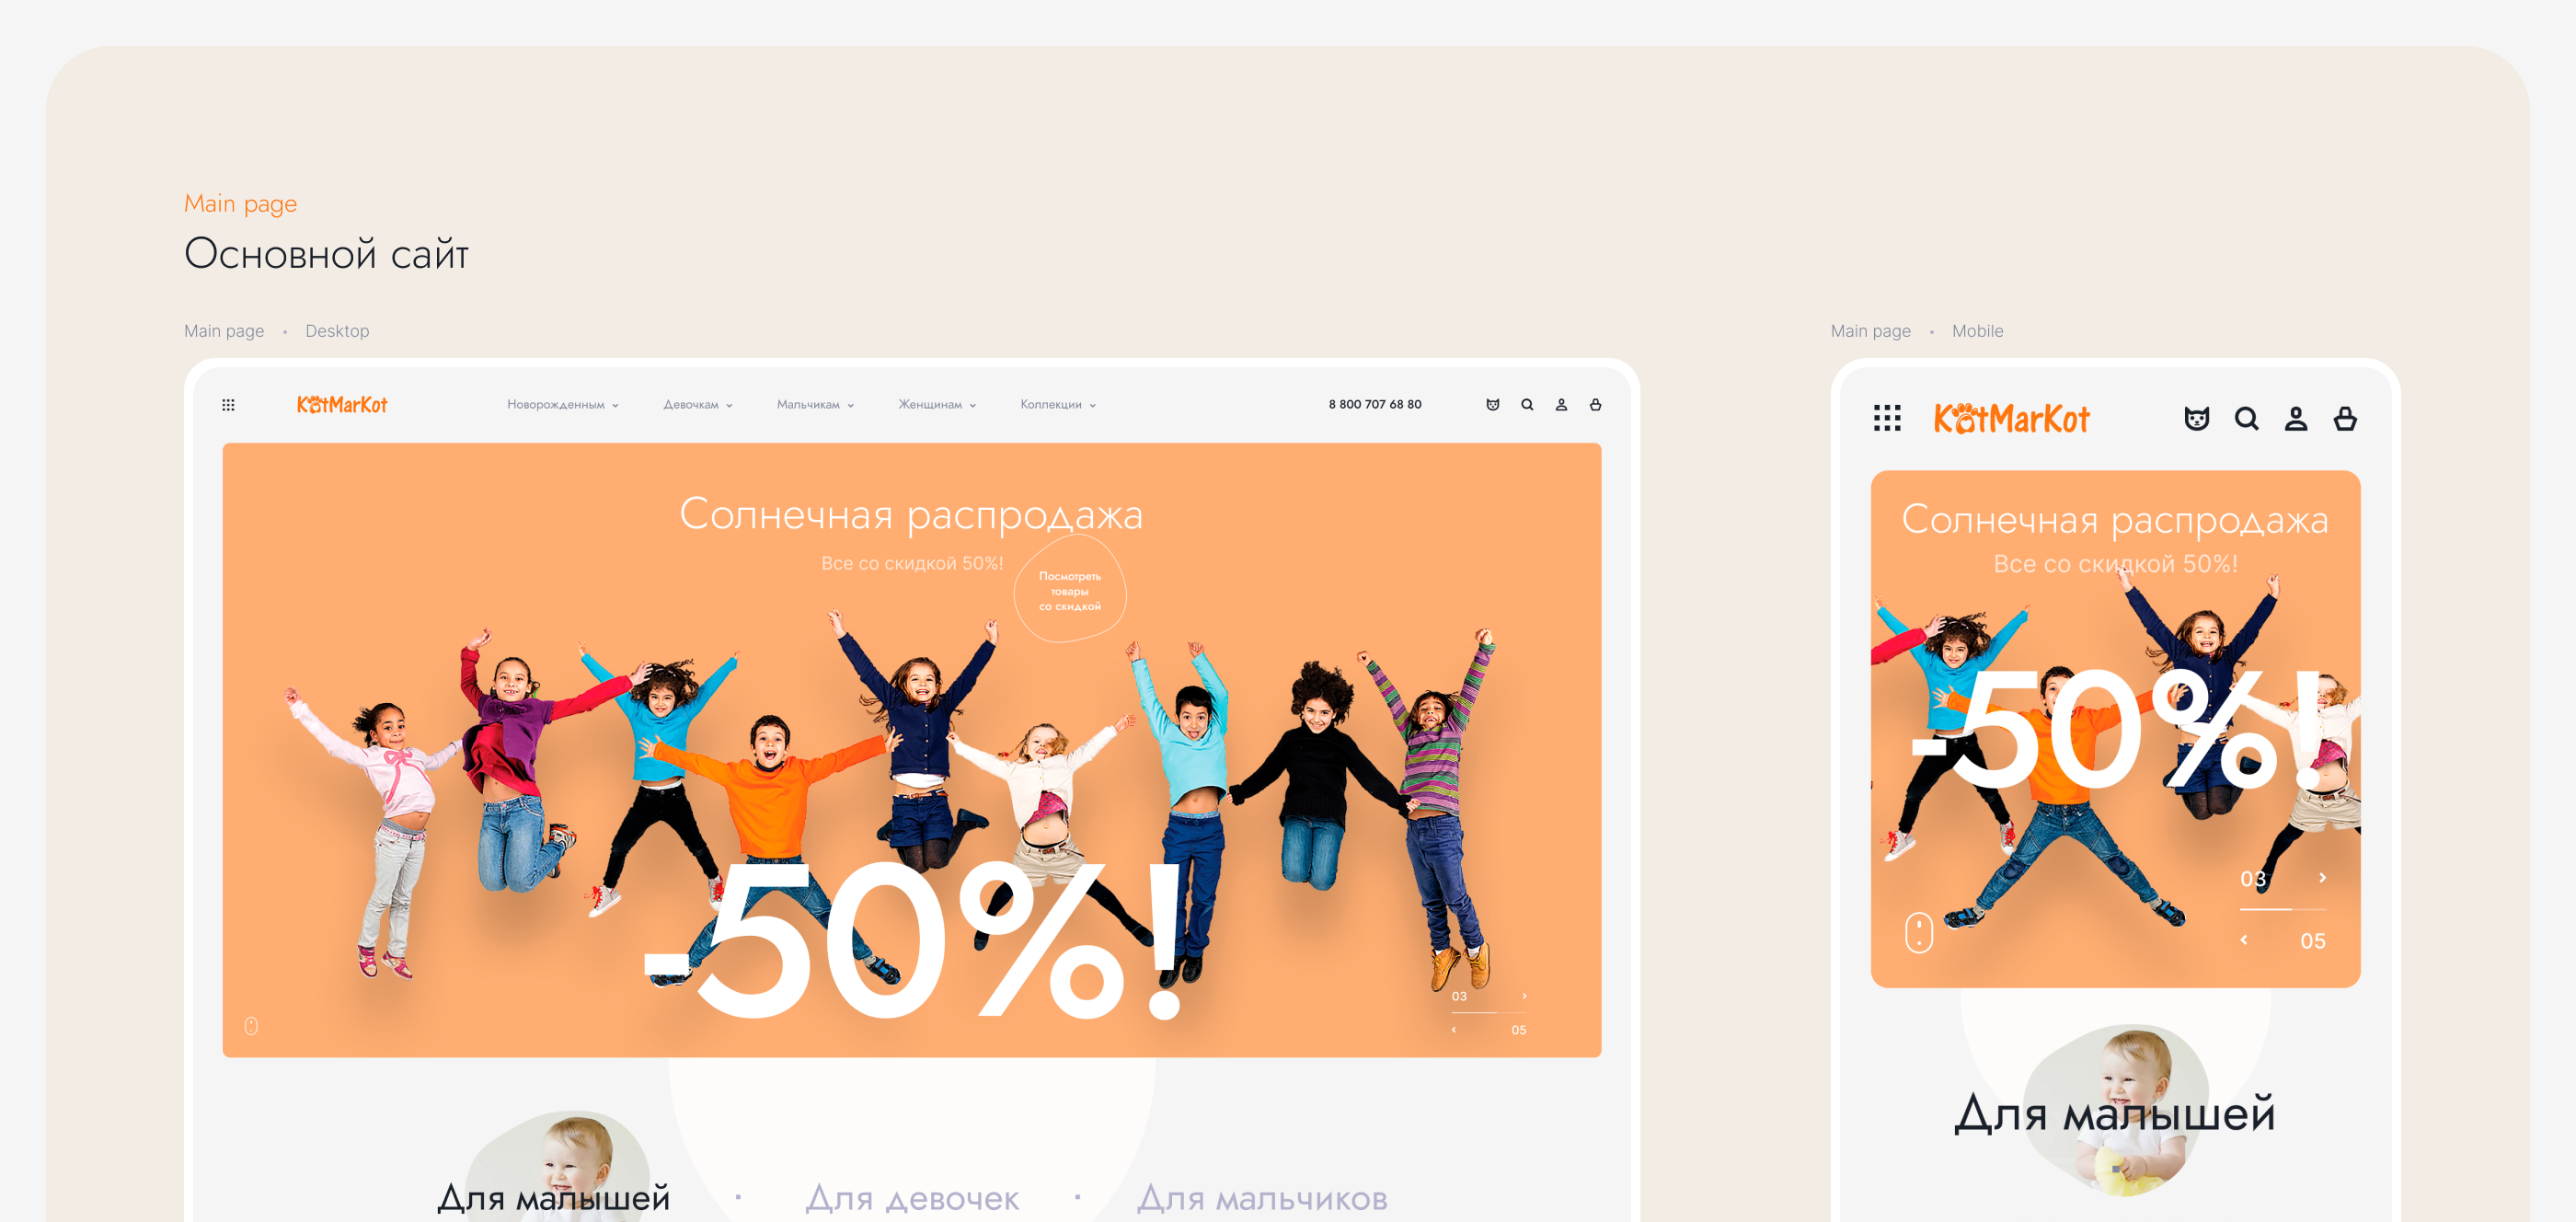The image size is (2576, 1222).
Task: Open desktop user account icon
Action: (1561, 405)
